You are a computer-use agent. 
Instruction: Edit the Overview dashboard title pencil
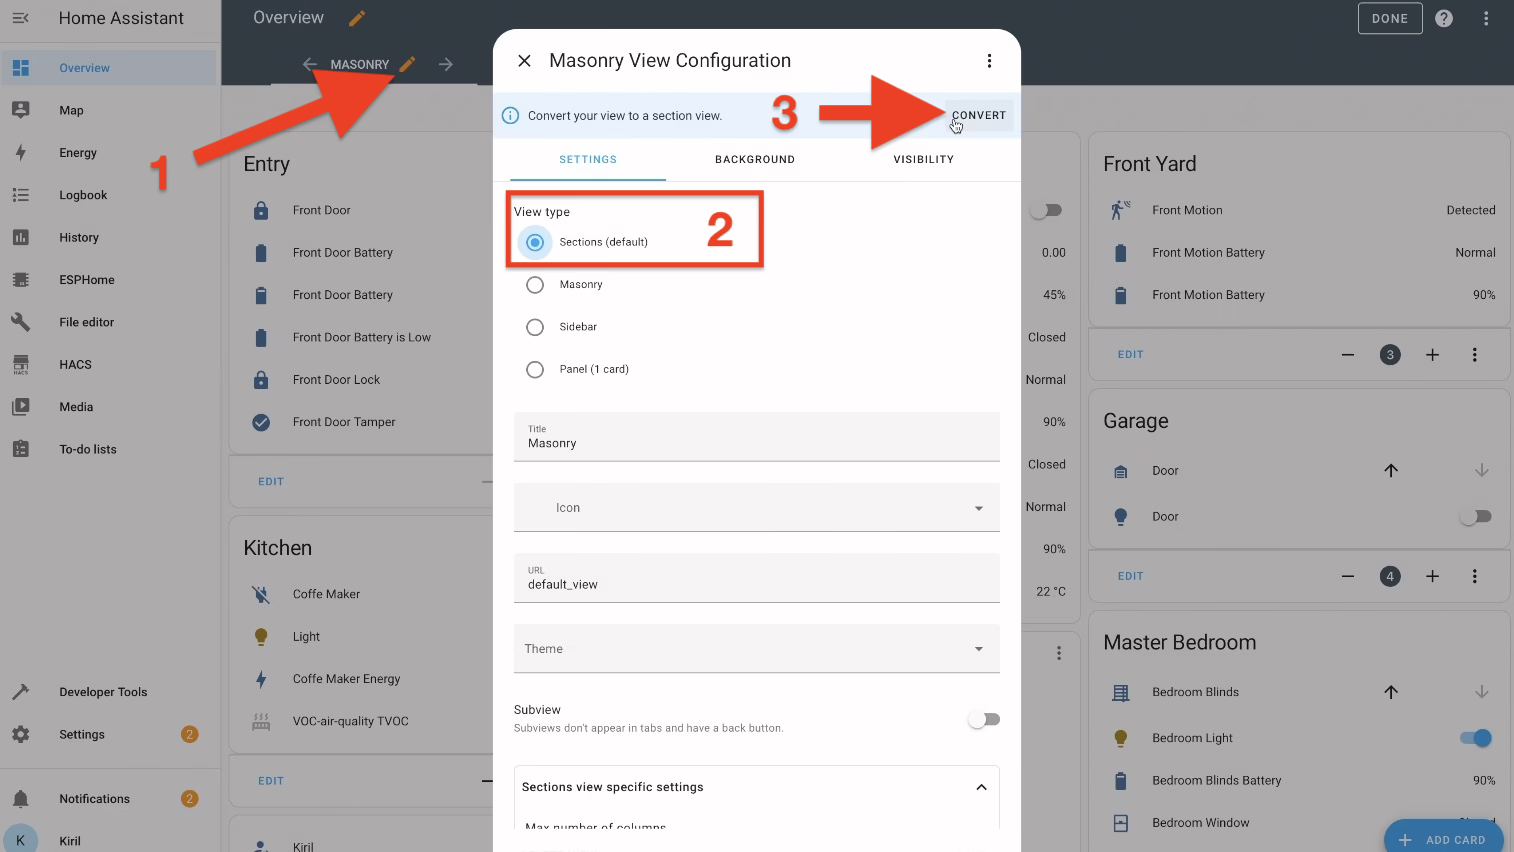[x=357, y=18]
